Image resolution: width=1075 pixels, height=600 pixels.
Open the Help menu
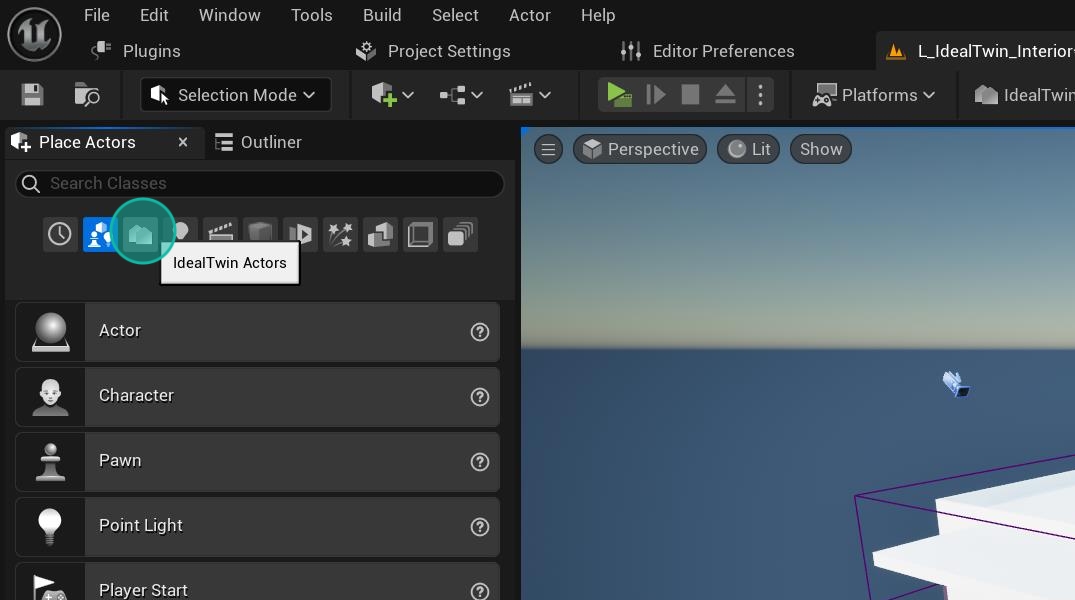tap(598, 15)
